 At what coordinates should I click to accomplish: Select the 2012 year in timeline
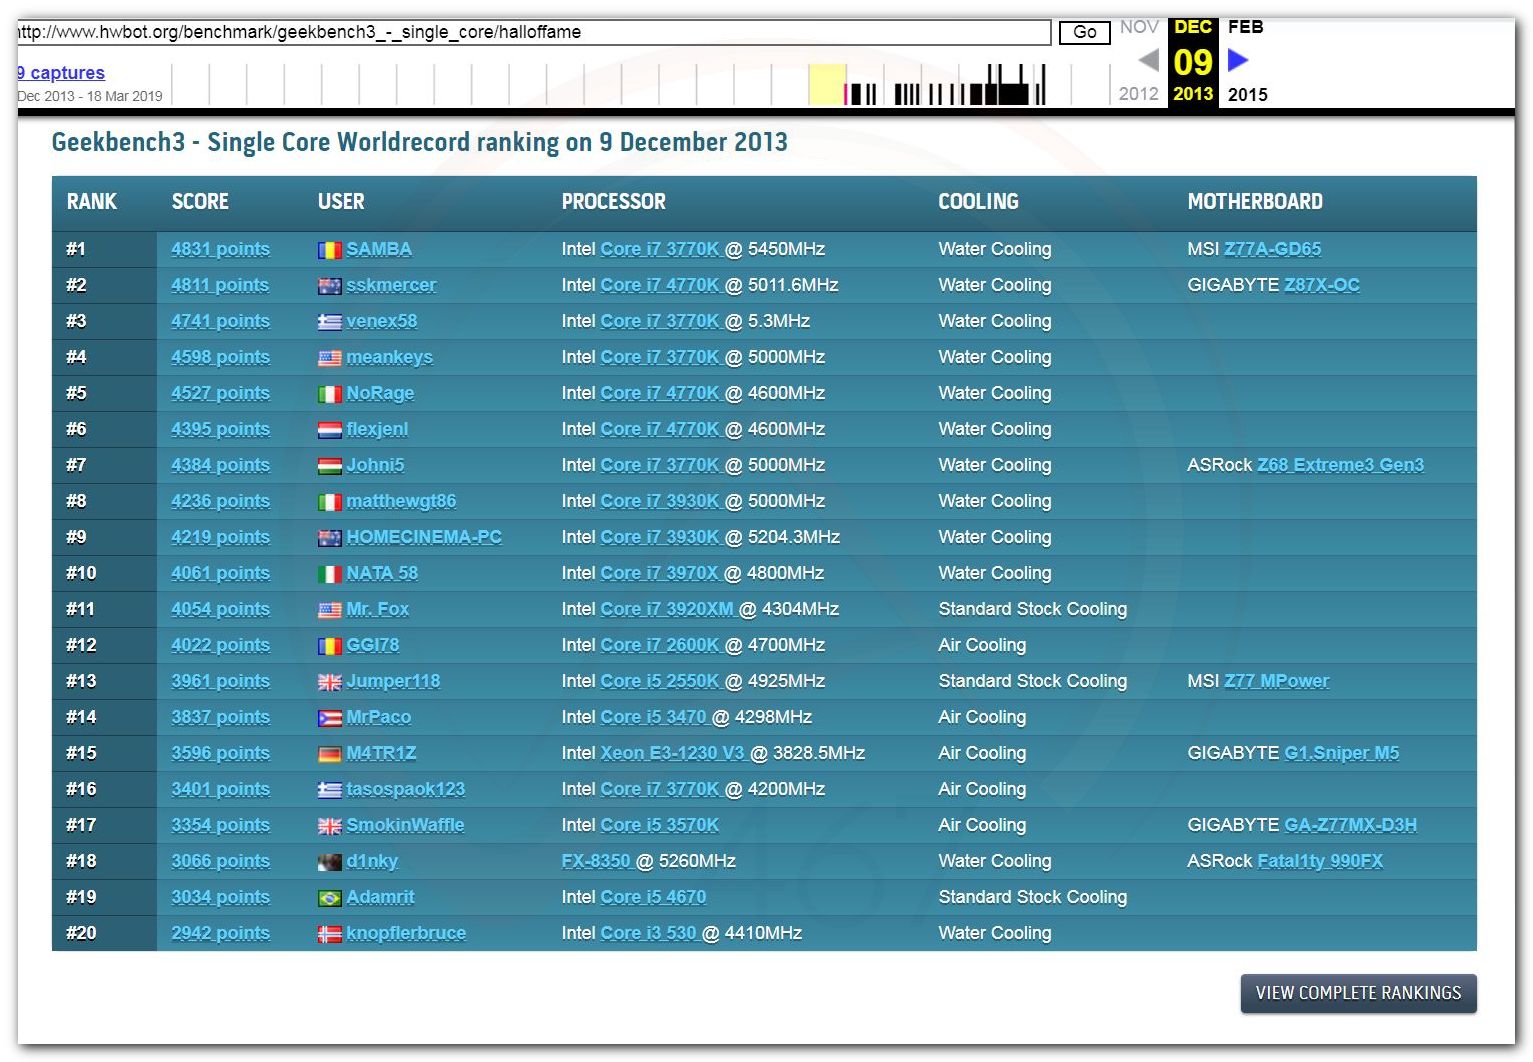tap(1138, 94)
